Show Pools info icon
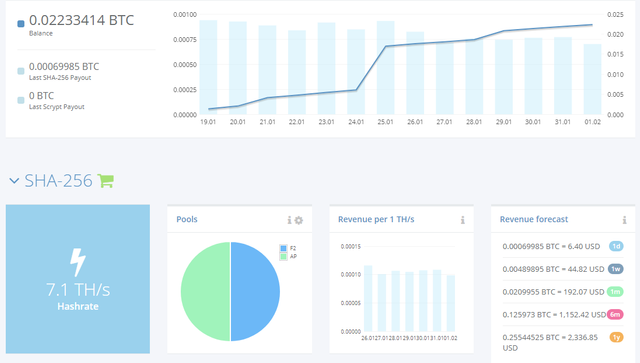640x363 pixels. point(289,220)
